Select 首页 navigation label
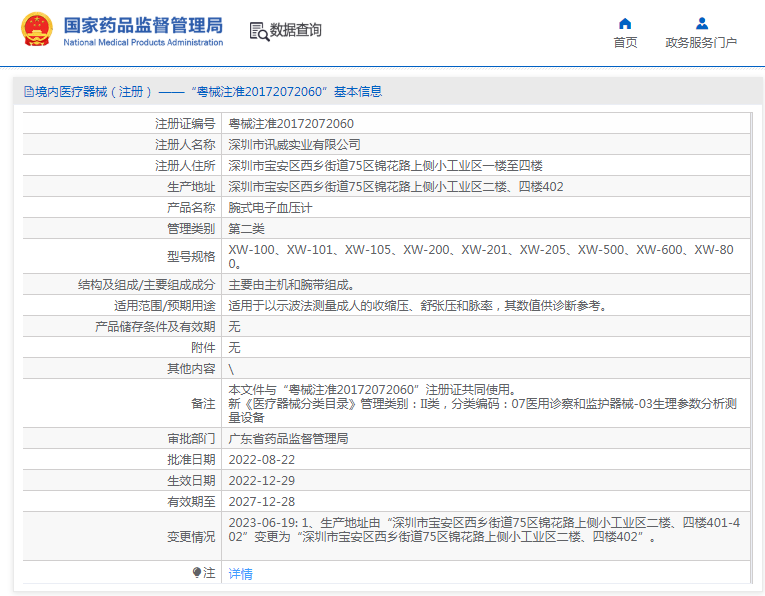This screenshot has height=596, width=765. [x=625, y=42]
